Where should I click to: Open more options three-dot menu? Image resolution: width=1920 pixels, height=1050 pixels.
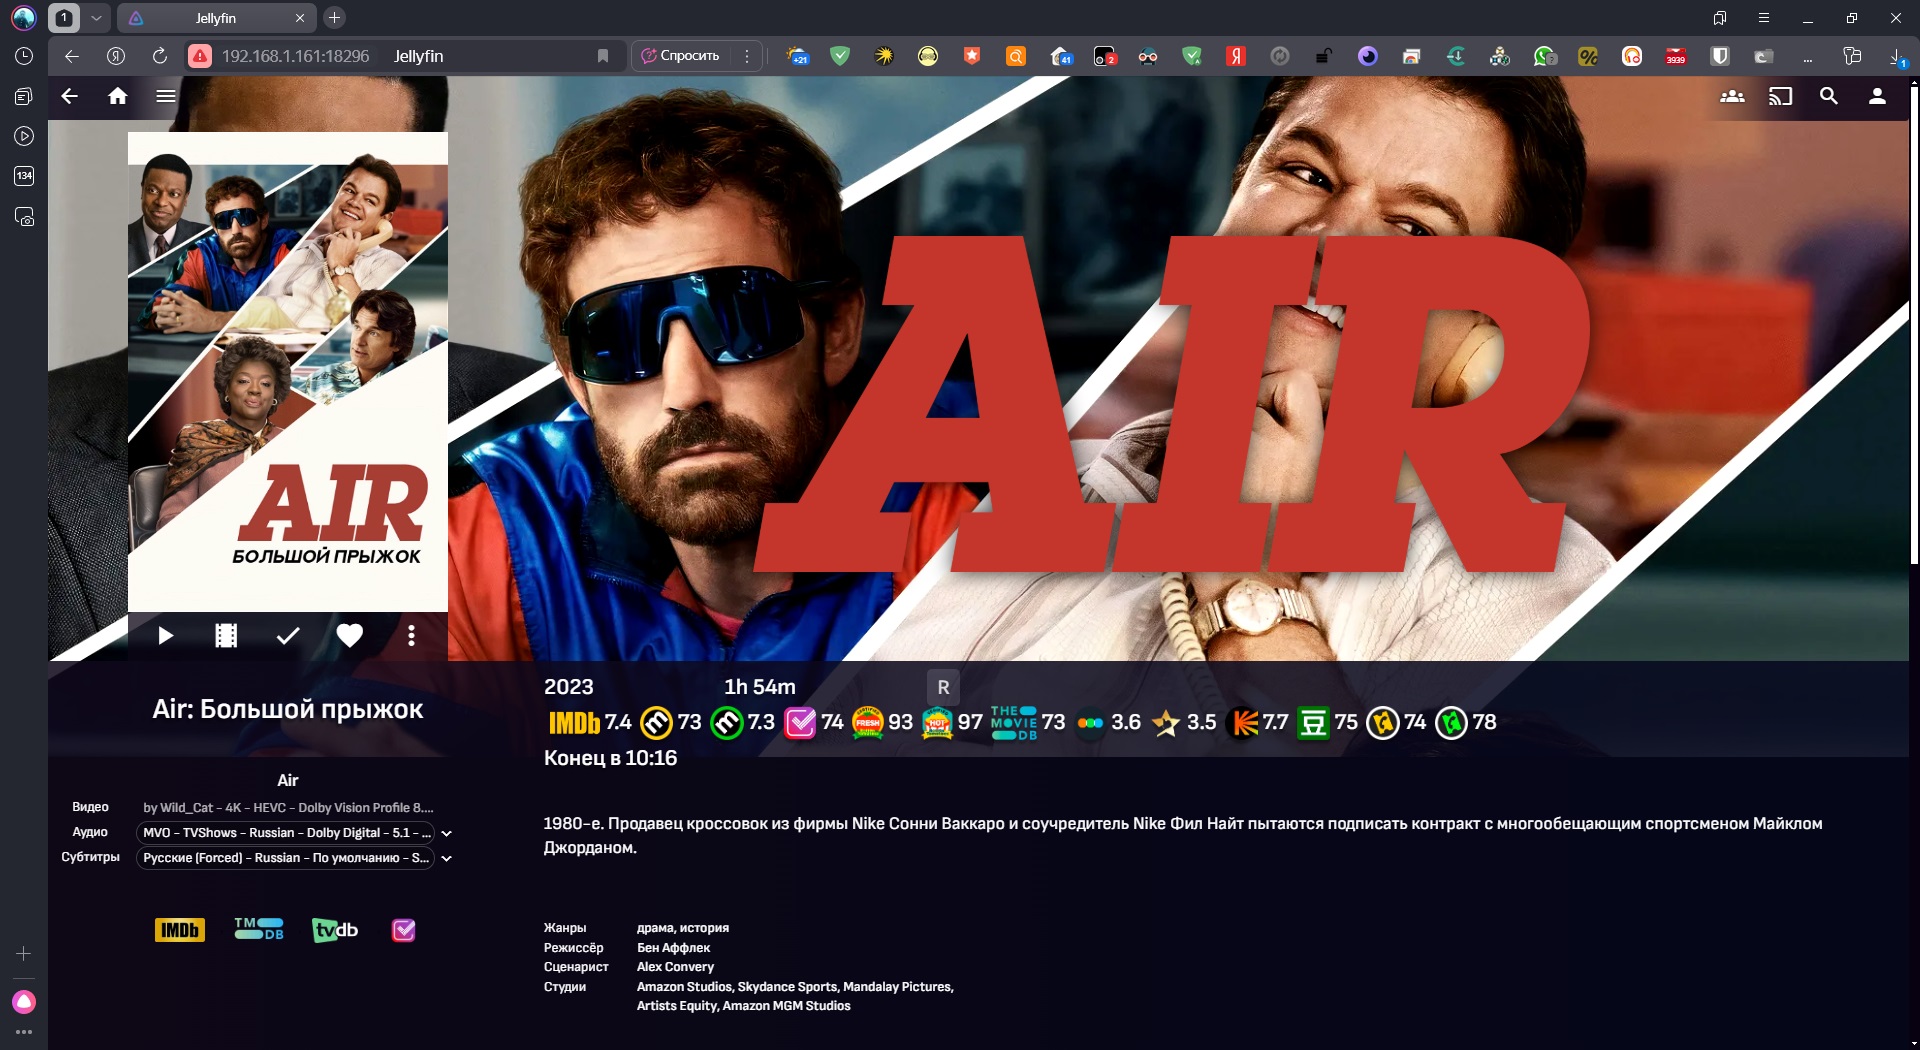coord(411,636)
